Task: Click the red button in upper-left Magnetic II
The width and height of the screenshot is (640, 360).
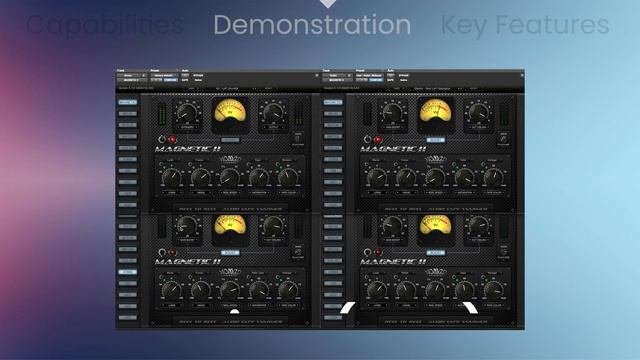Action: (x=173, y=139)
